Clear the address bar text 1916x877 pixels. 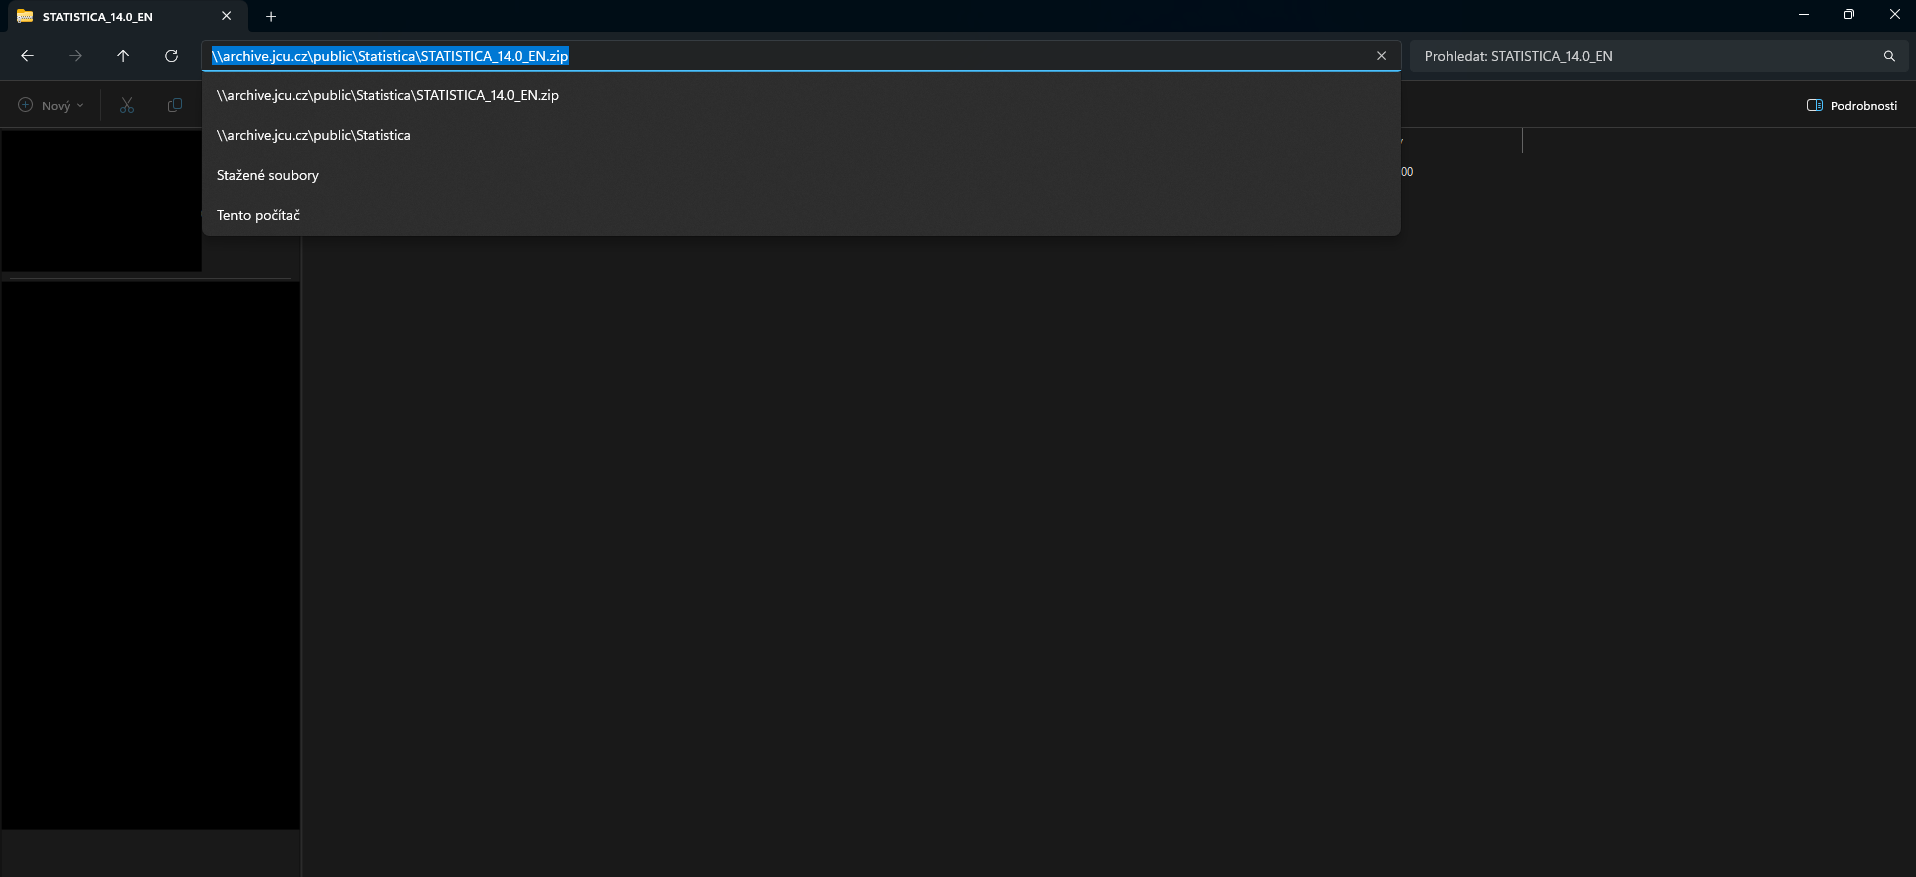(x=1381, y=56)
